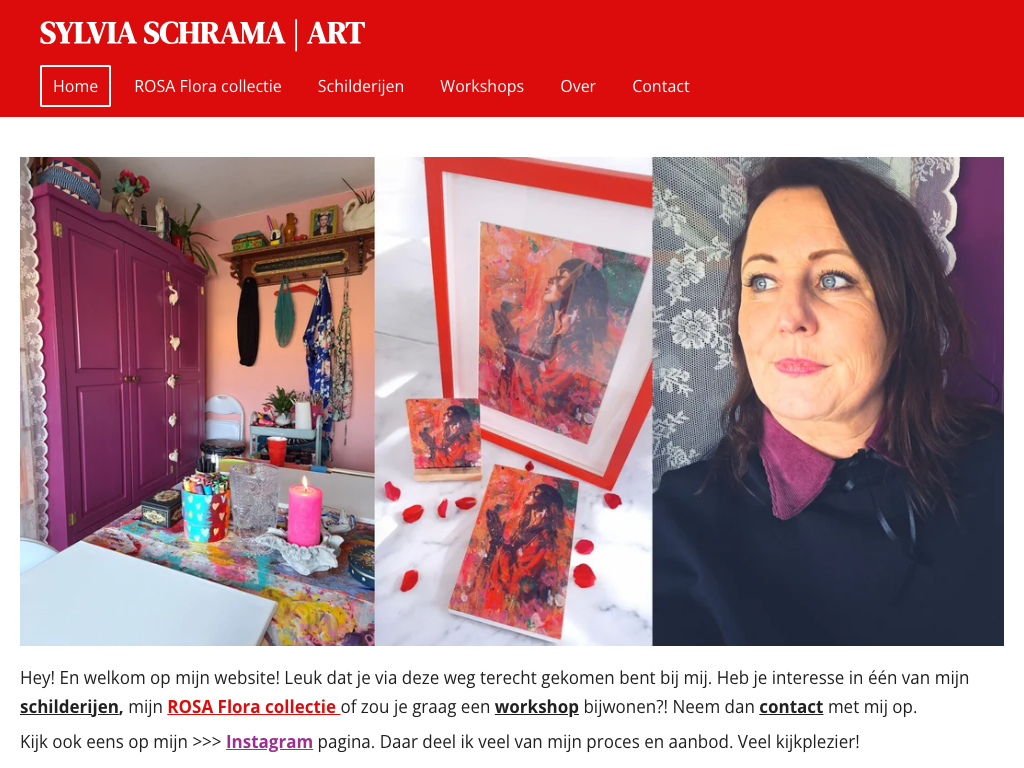This screenshot has height=768, width=1024.
Task: Click the SYLVIA SCHRAMA | ART site title
Action: [202, 33]
